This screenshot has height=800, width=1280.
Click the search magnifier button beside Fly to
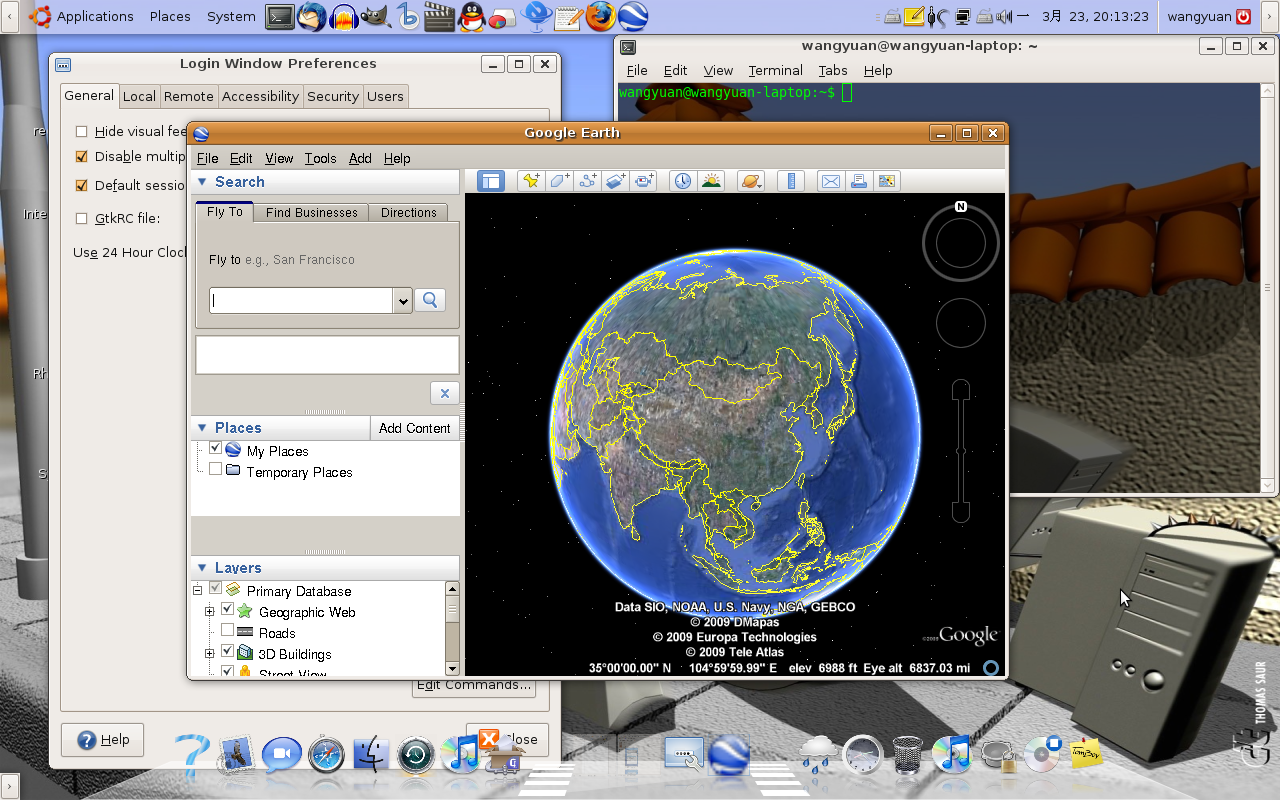[430, 300]
